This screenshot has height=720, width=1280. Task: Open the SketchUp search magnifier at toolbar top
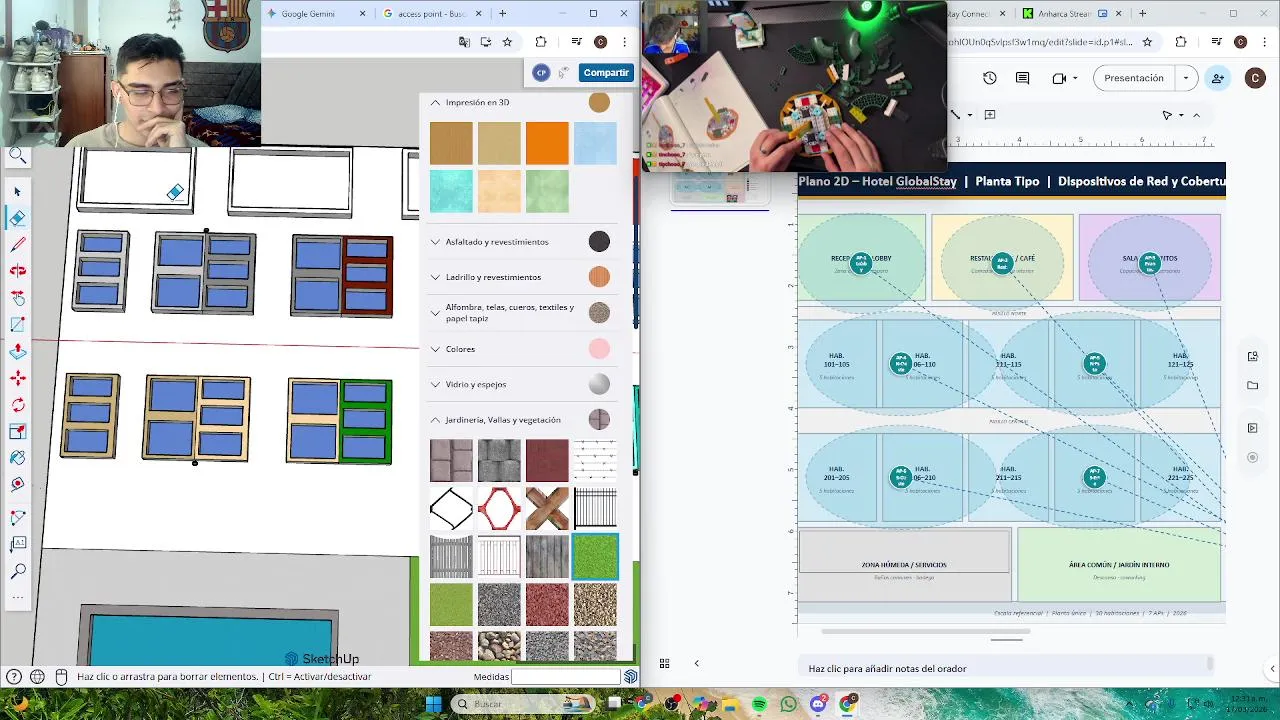click(17, 155)
